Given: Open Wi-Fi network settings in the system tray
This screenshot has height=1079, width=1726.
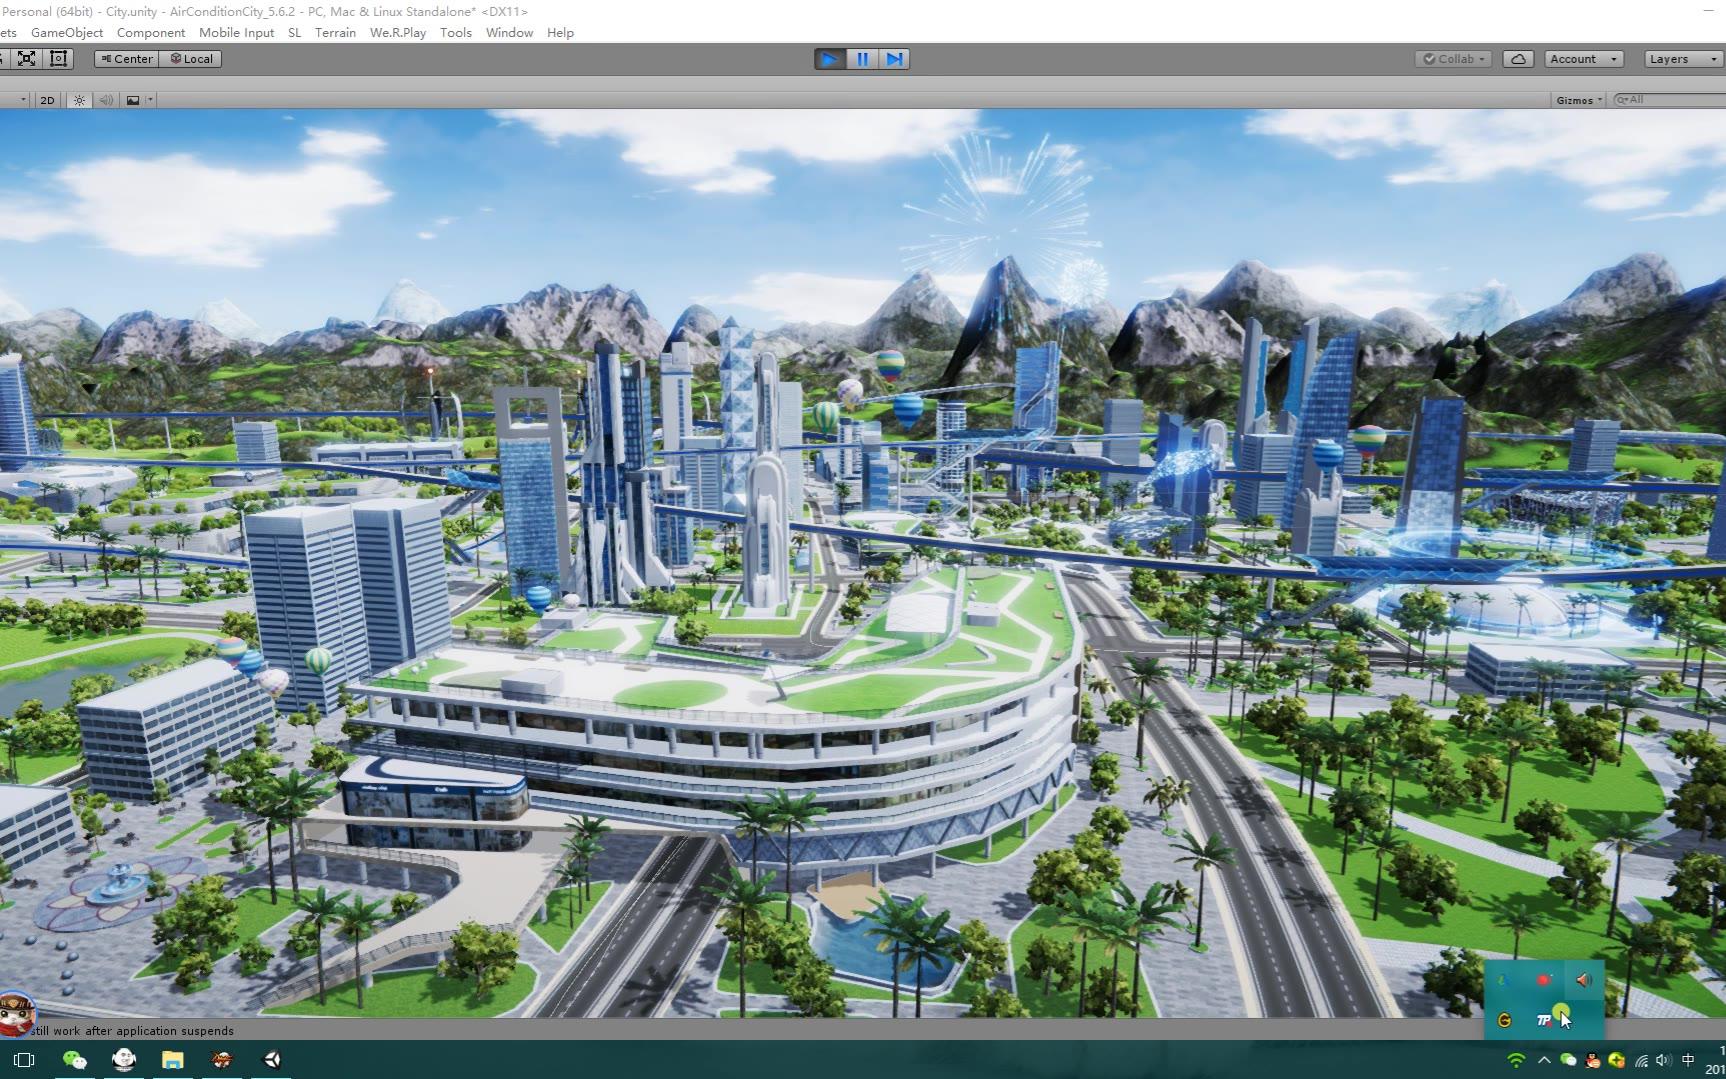Looking at the screenshot, I should tap(1516, 1061).
